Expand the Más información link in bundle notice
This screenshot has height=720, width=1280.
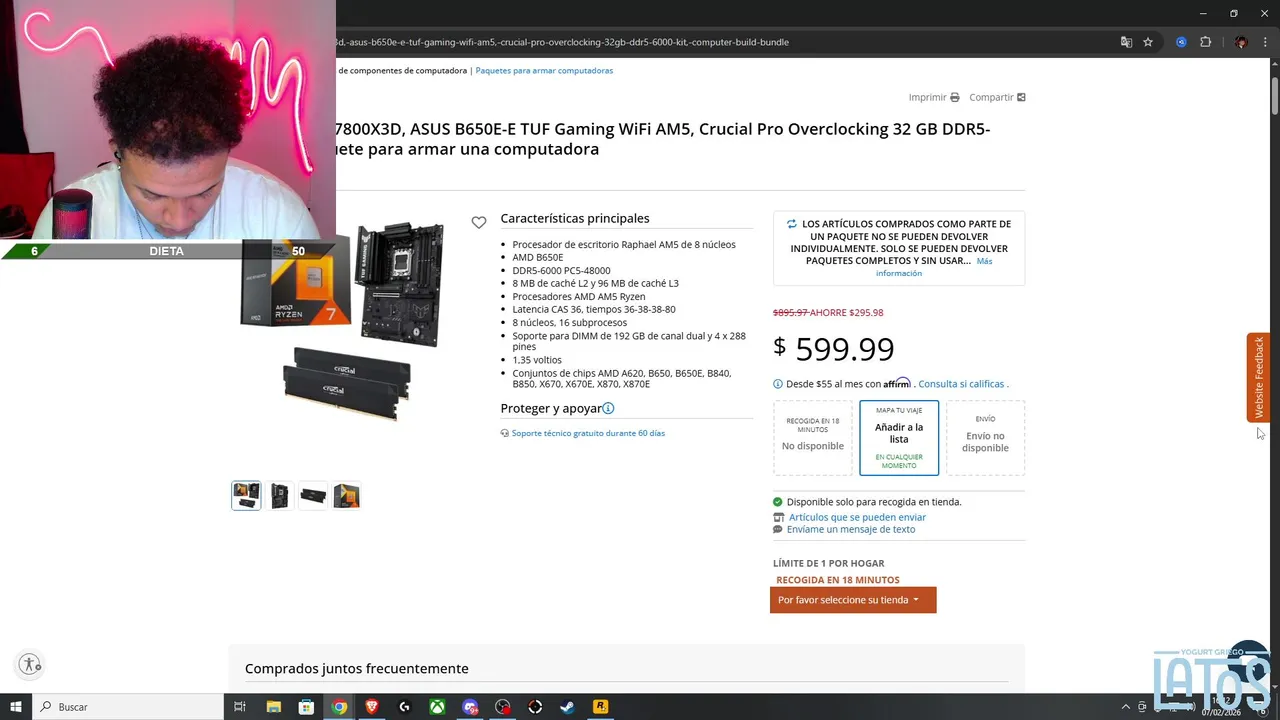click(934, 267)
